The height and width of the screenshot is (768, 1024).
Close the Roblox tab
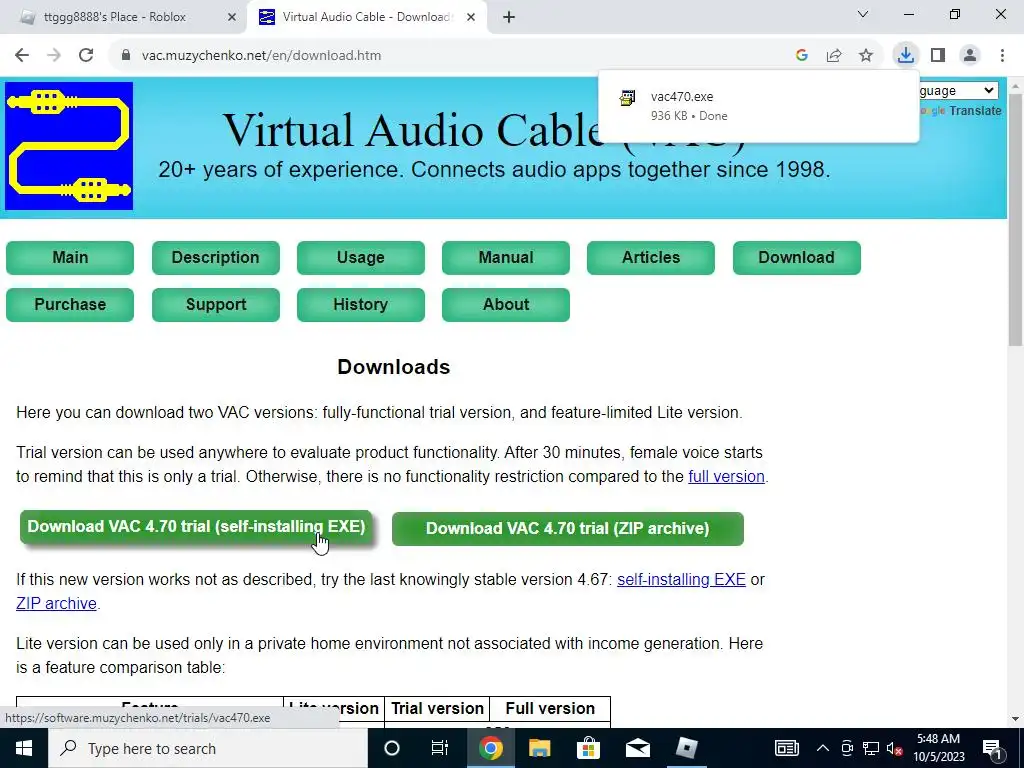(x=232, y=18)
